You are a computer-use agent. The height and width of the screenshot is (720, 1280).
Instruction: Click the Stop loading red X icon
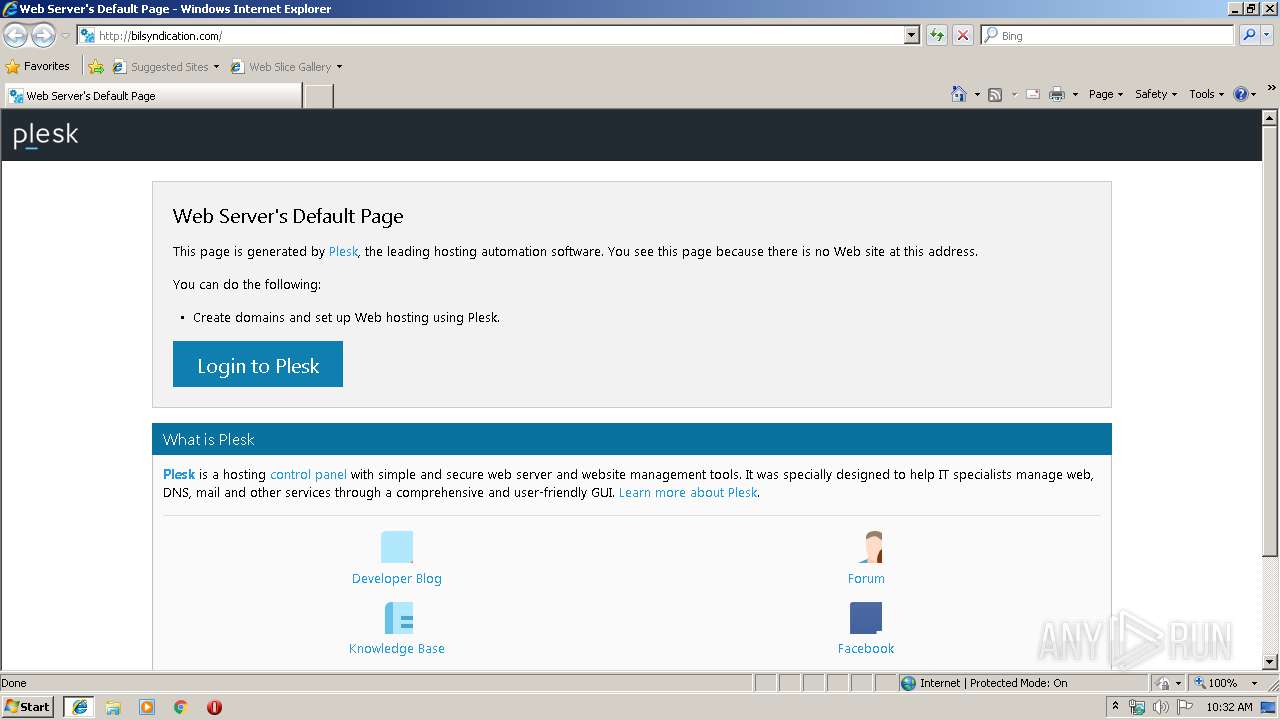(x=963, y=35)
